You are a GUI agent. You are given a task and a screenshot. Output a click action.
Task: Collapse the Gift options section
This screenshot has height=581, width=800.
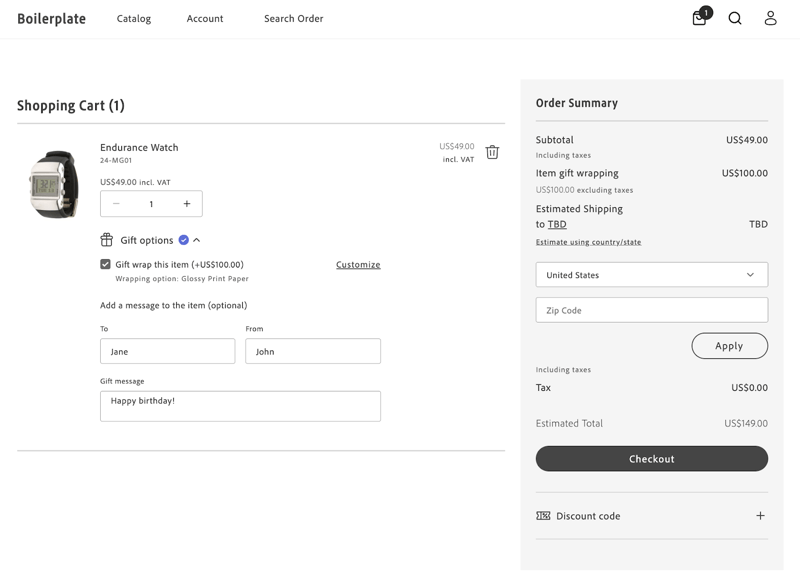(197, 240)
